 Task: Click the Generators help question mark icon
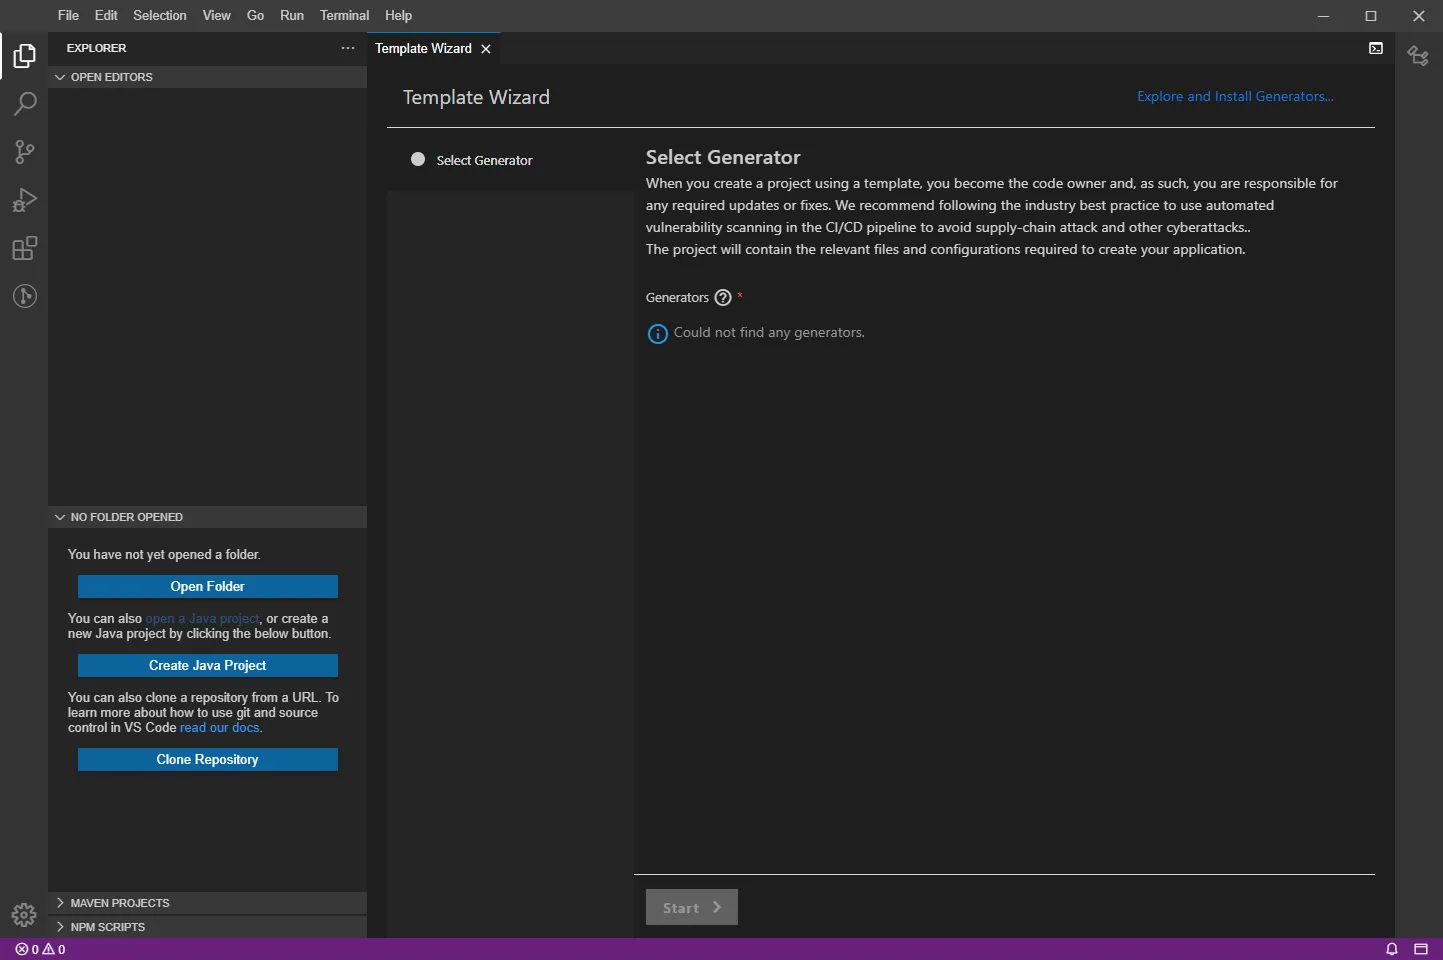pyautogui.click(x=723, y=298)
